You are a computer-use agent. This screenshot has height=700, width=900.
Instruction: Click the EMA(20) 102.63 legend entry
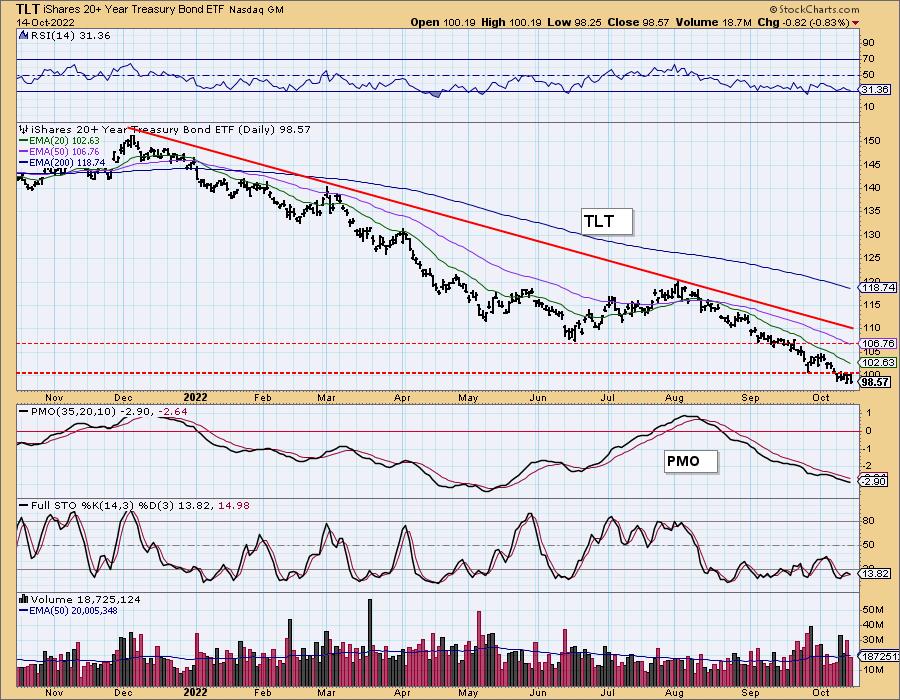click(x=64, y=141)
